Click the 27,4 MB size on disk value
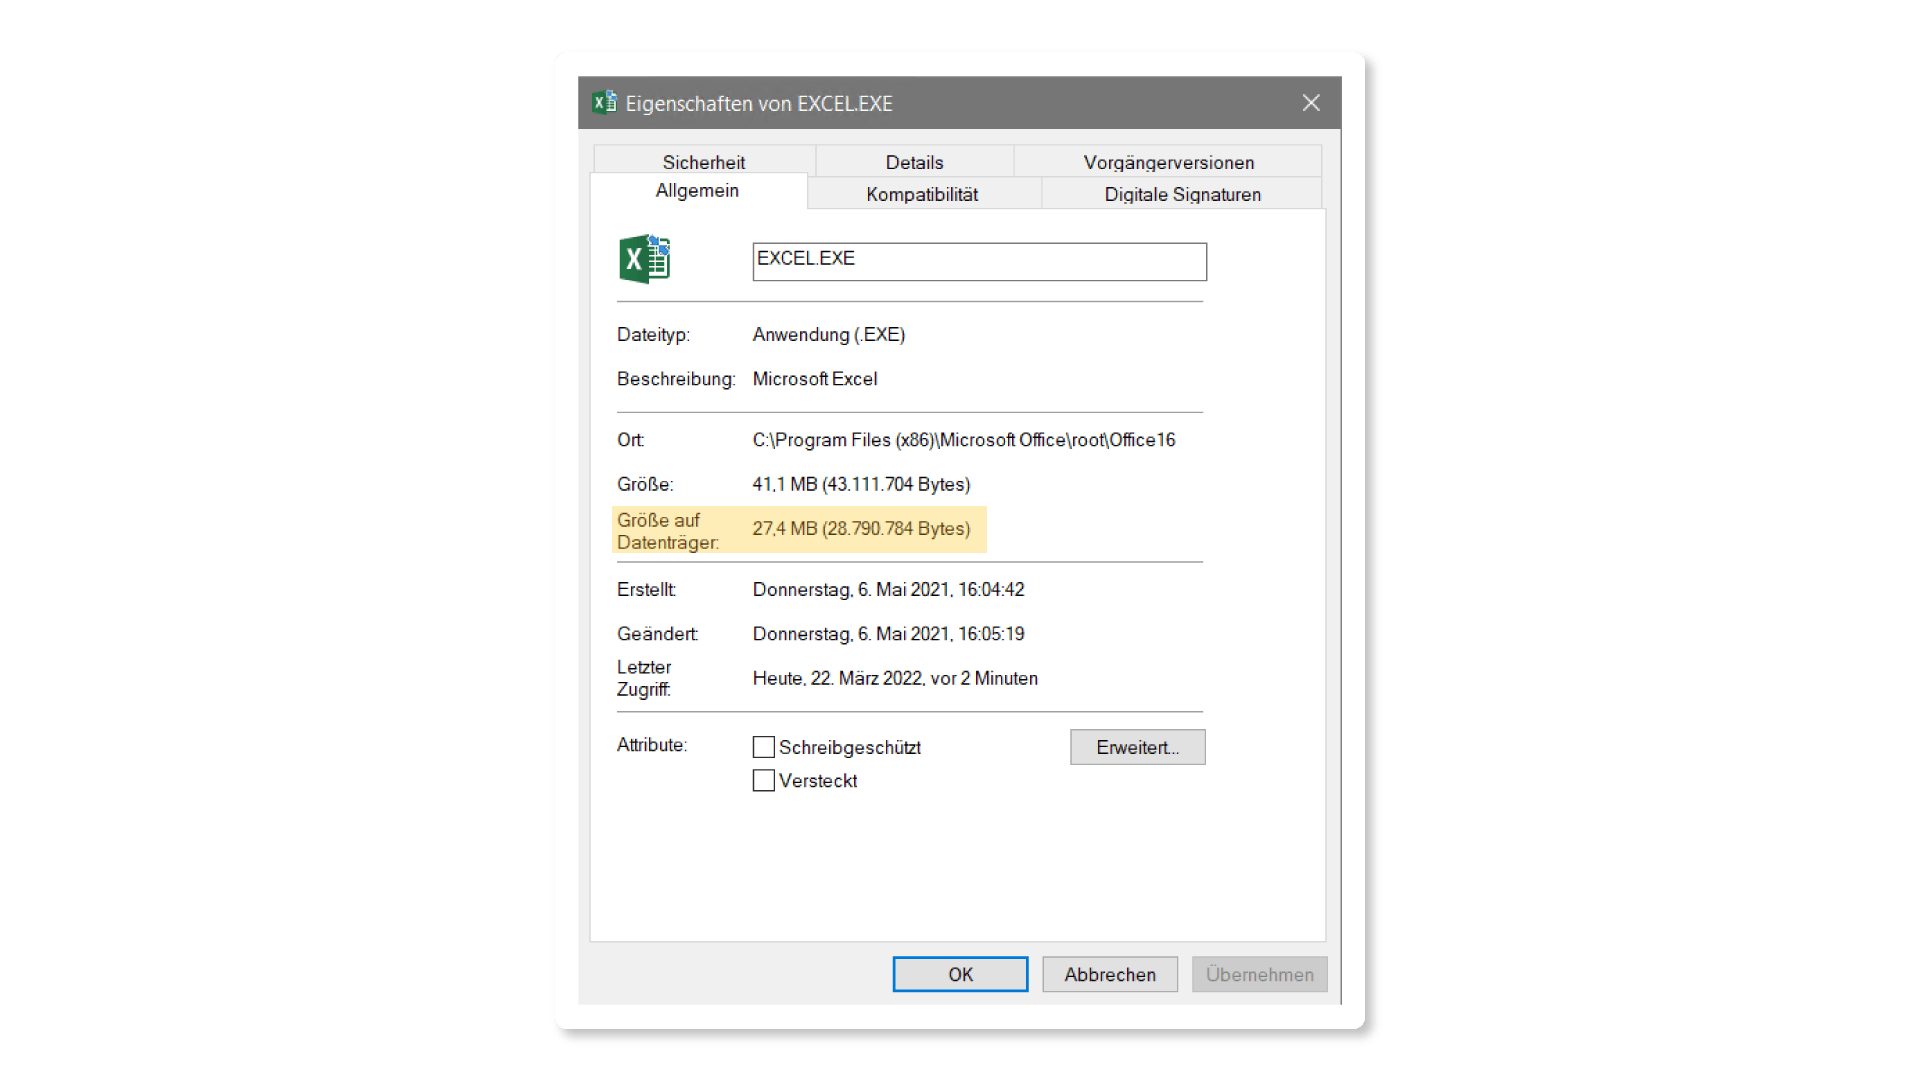The image size is (1920, 1080). tap(862, 528)
